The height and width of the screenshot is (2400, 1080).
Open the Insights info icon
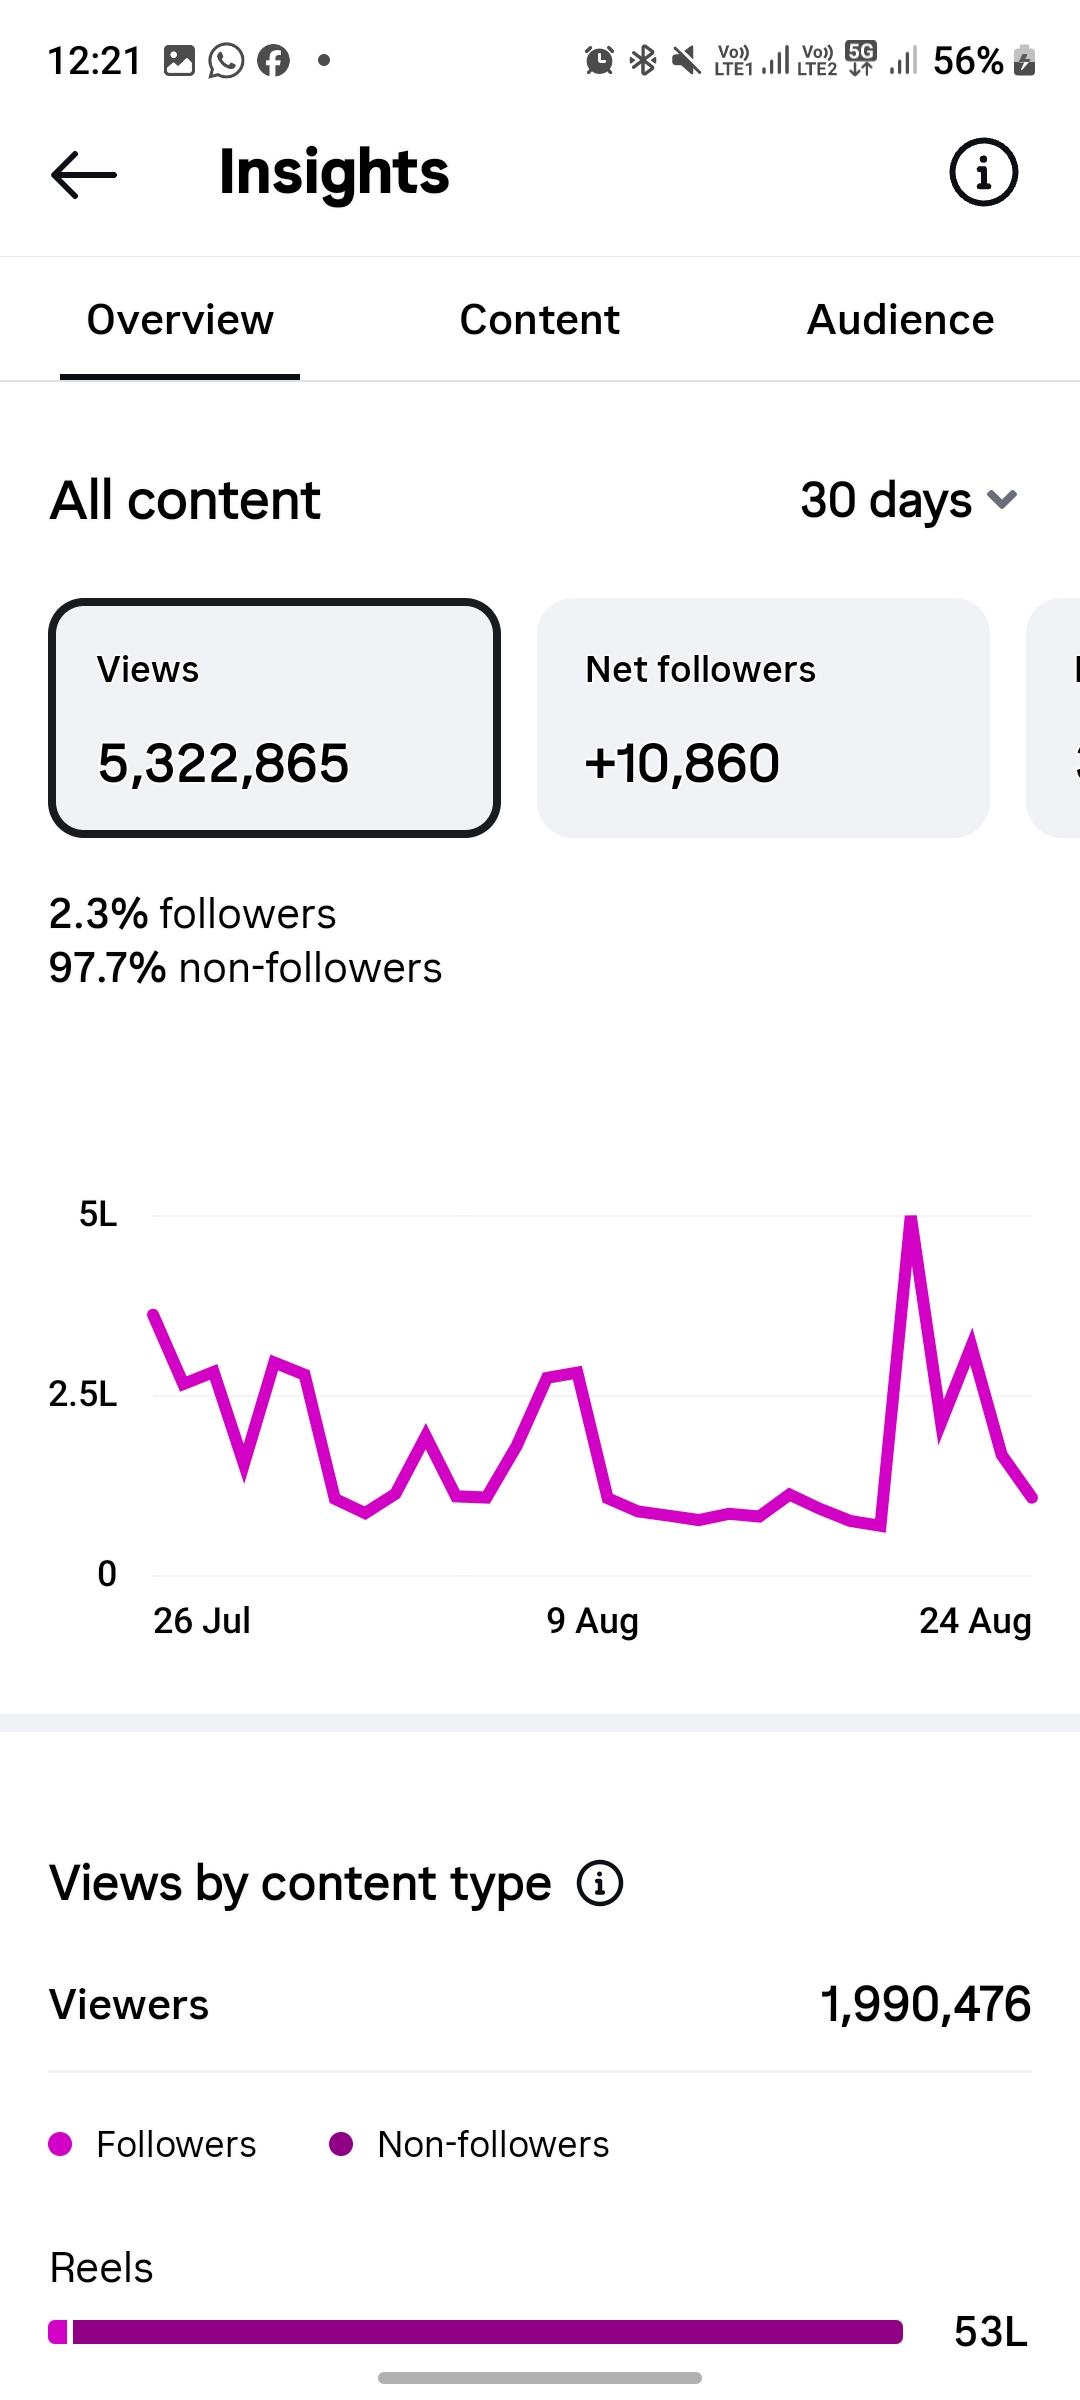click(x=983, y=172)
